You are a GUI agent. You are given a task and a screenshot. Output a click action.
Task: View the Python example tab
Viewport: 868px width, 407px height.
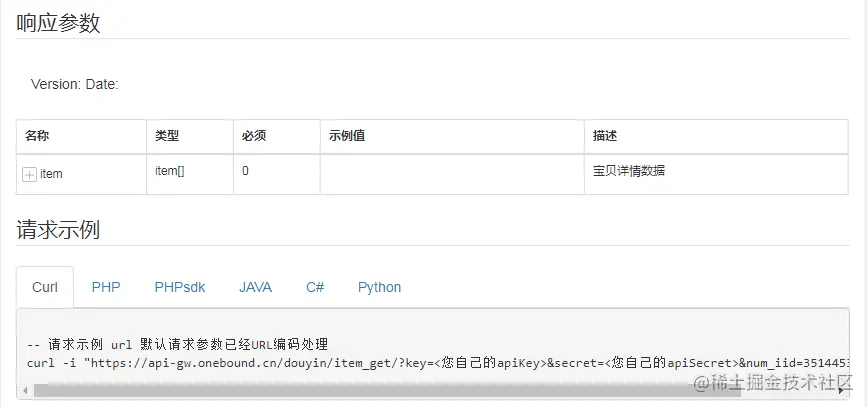pos(380,287)
